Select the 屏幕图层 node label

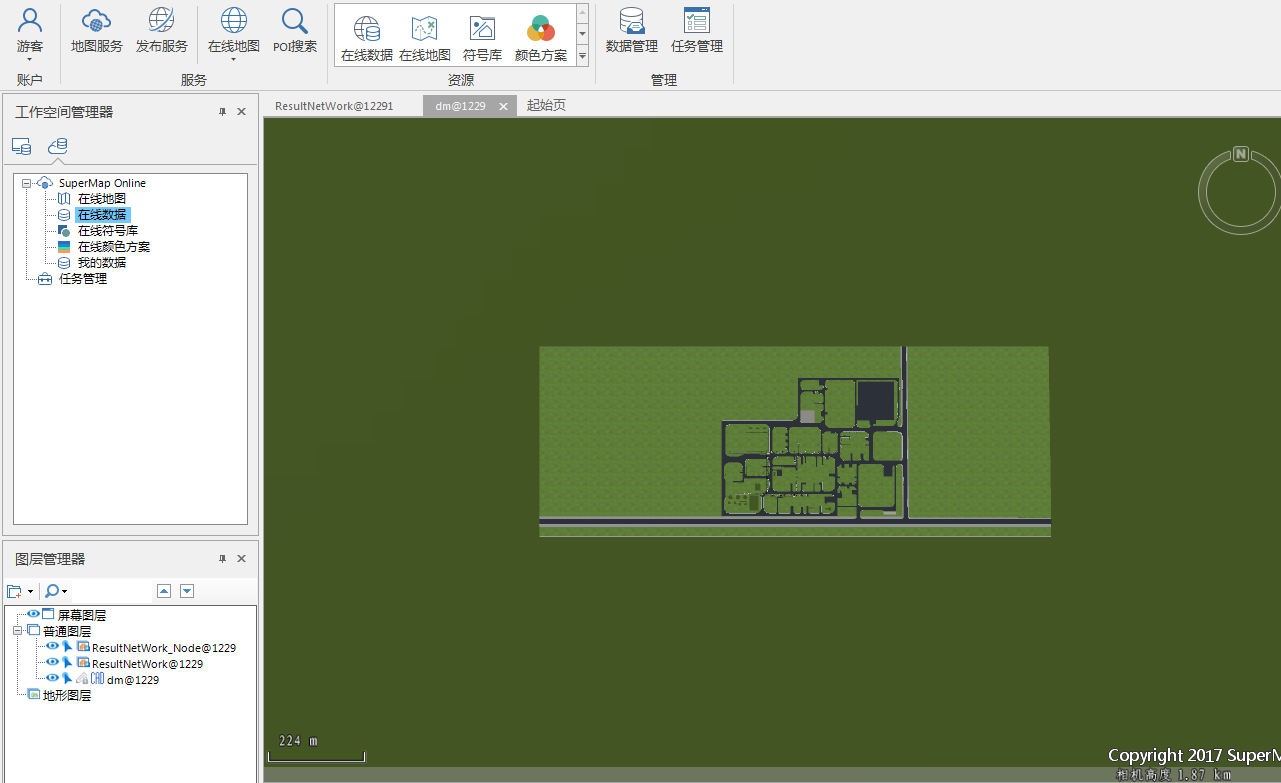[x=82, y=615]
